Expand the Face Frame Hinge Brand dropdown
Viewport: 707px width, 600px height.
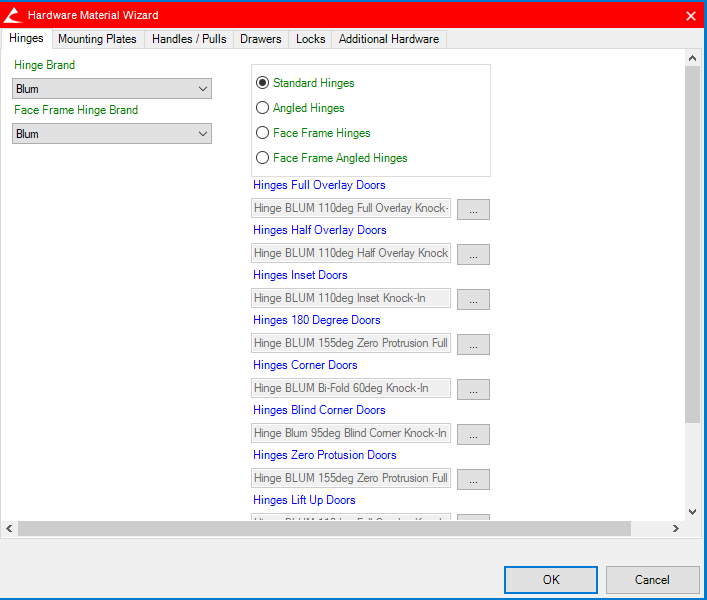(112, 134)
